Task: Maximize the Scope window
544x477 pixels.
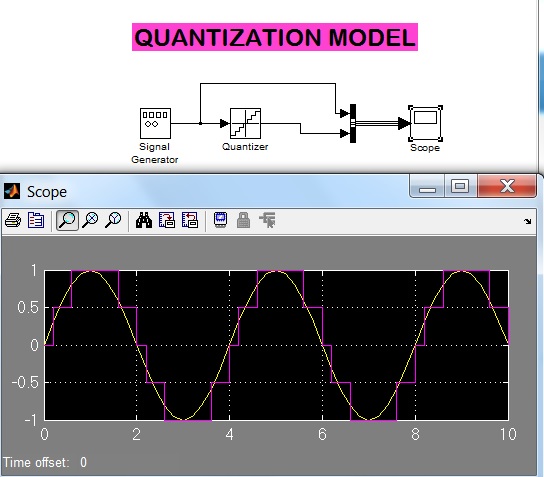Action: click(460, 186)
